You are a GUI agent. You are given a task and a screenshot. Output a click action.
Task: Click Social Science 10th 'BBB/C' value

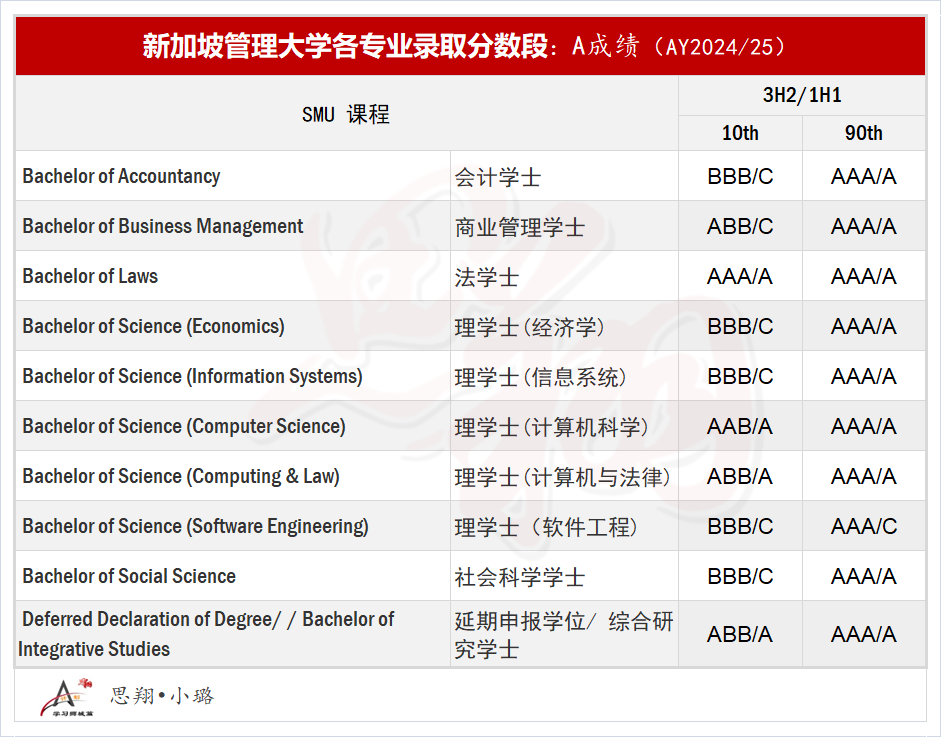tap(740, 576)
